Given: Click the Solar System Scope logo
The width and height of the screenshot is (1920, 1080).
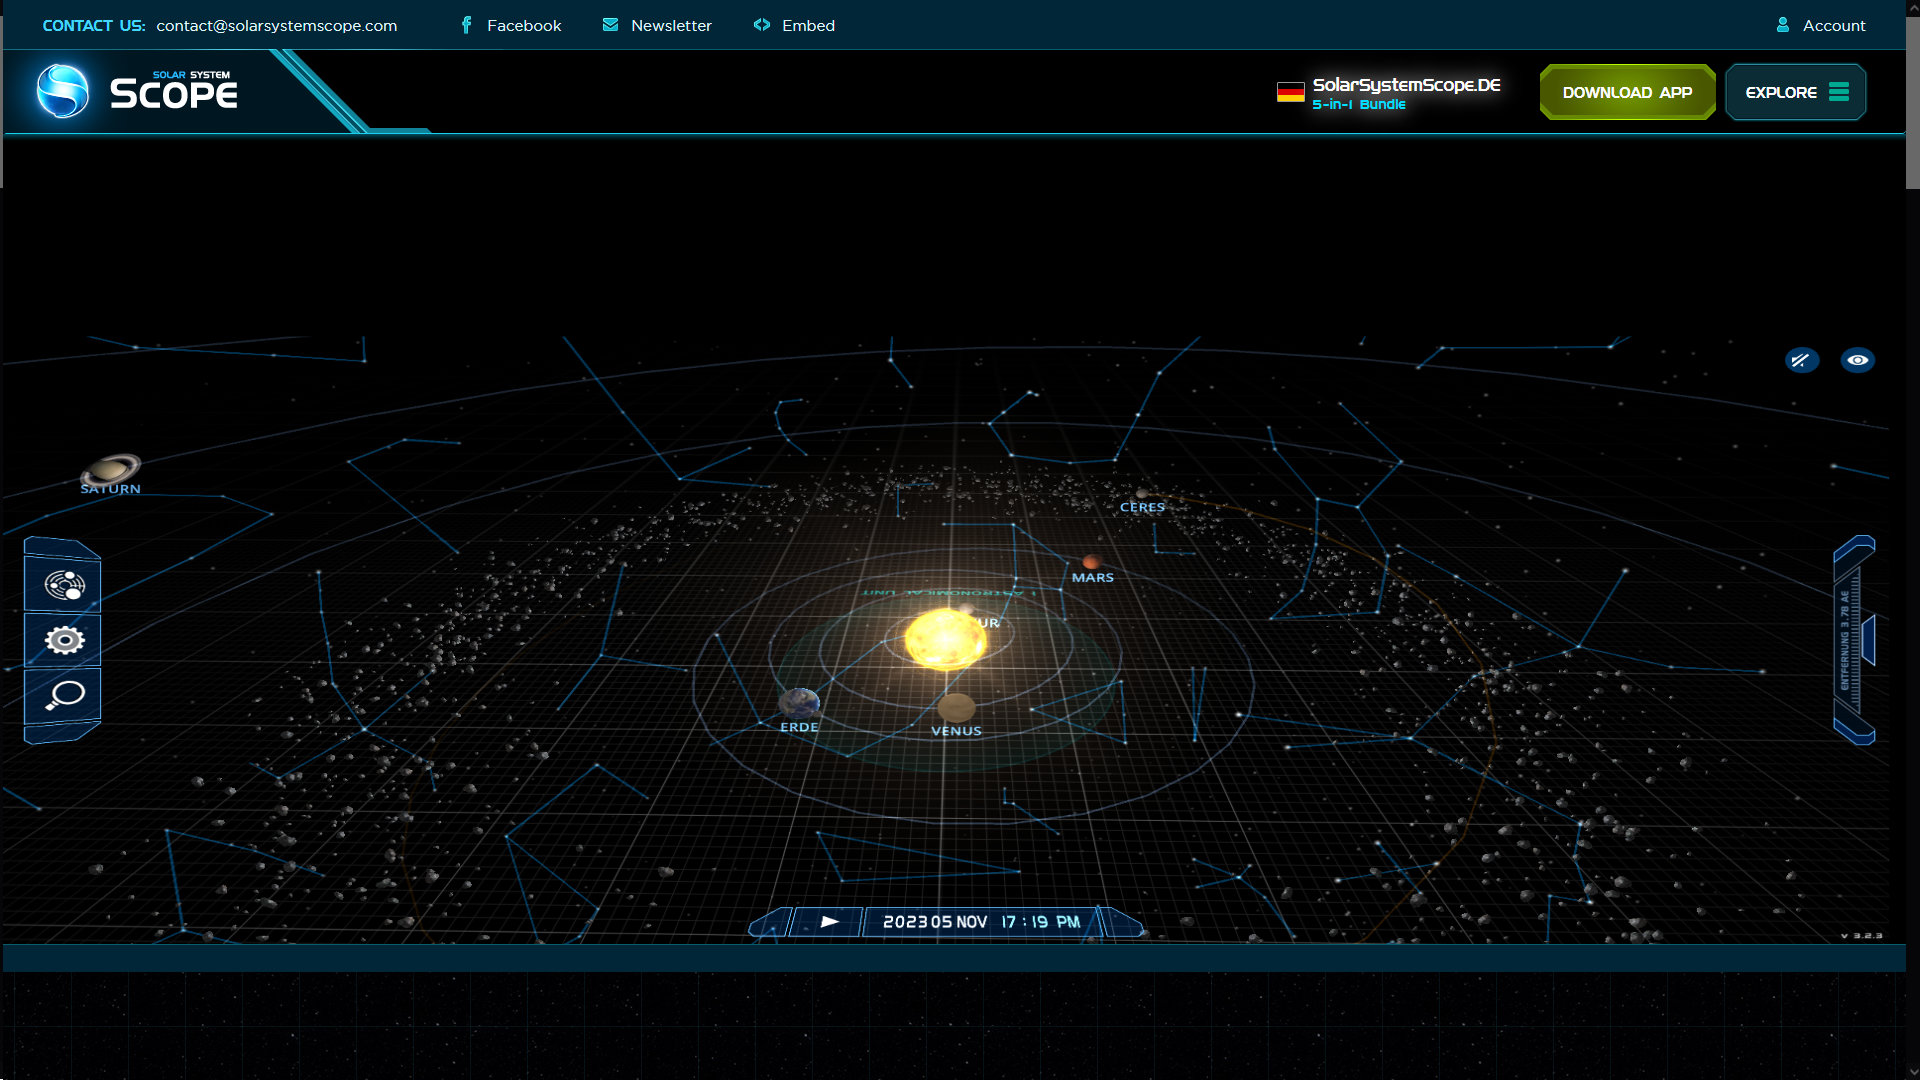Looking at the screenshot, I should (140, 90).
